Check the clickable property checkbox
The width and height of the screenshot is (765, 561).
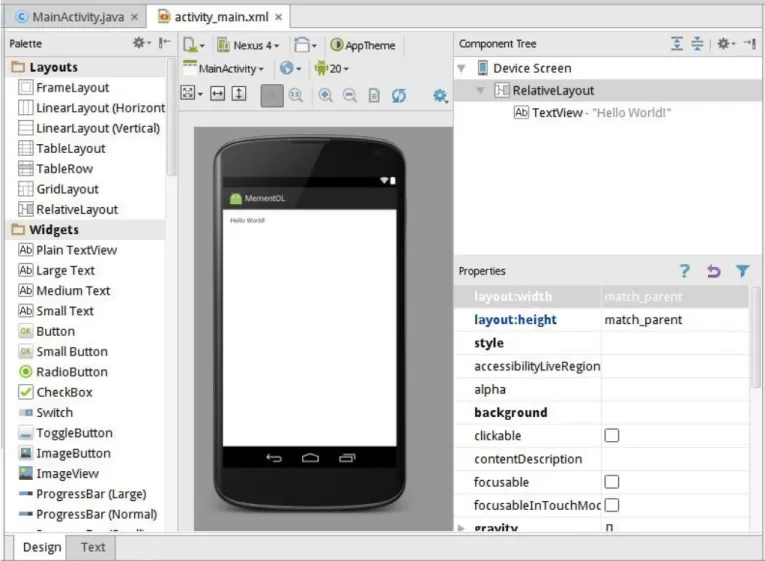point(612,435)
